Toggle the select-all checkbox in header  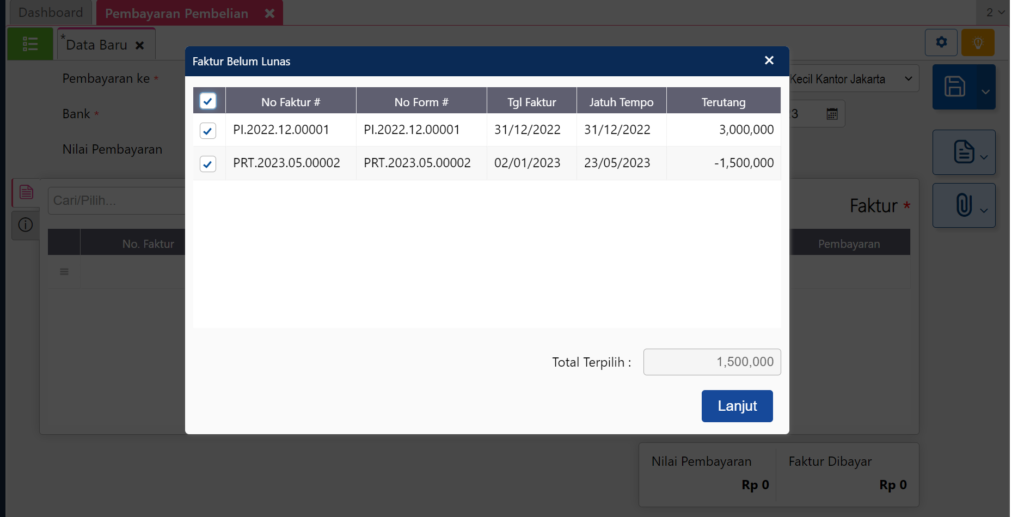[208, 100]
